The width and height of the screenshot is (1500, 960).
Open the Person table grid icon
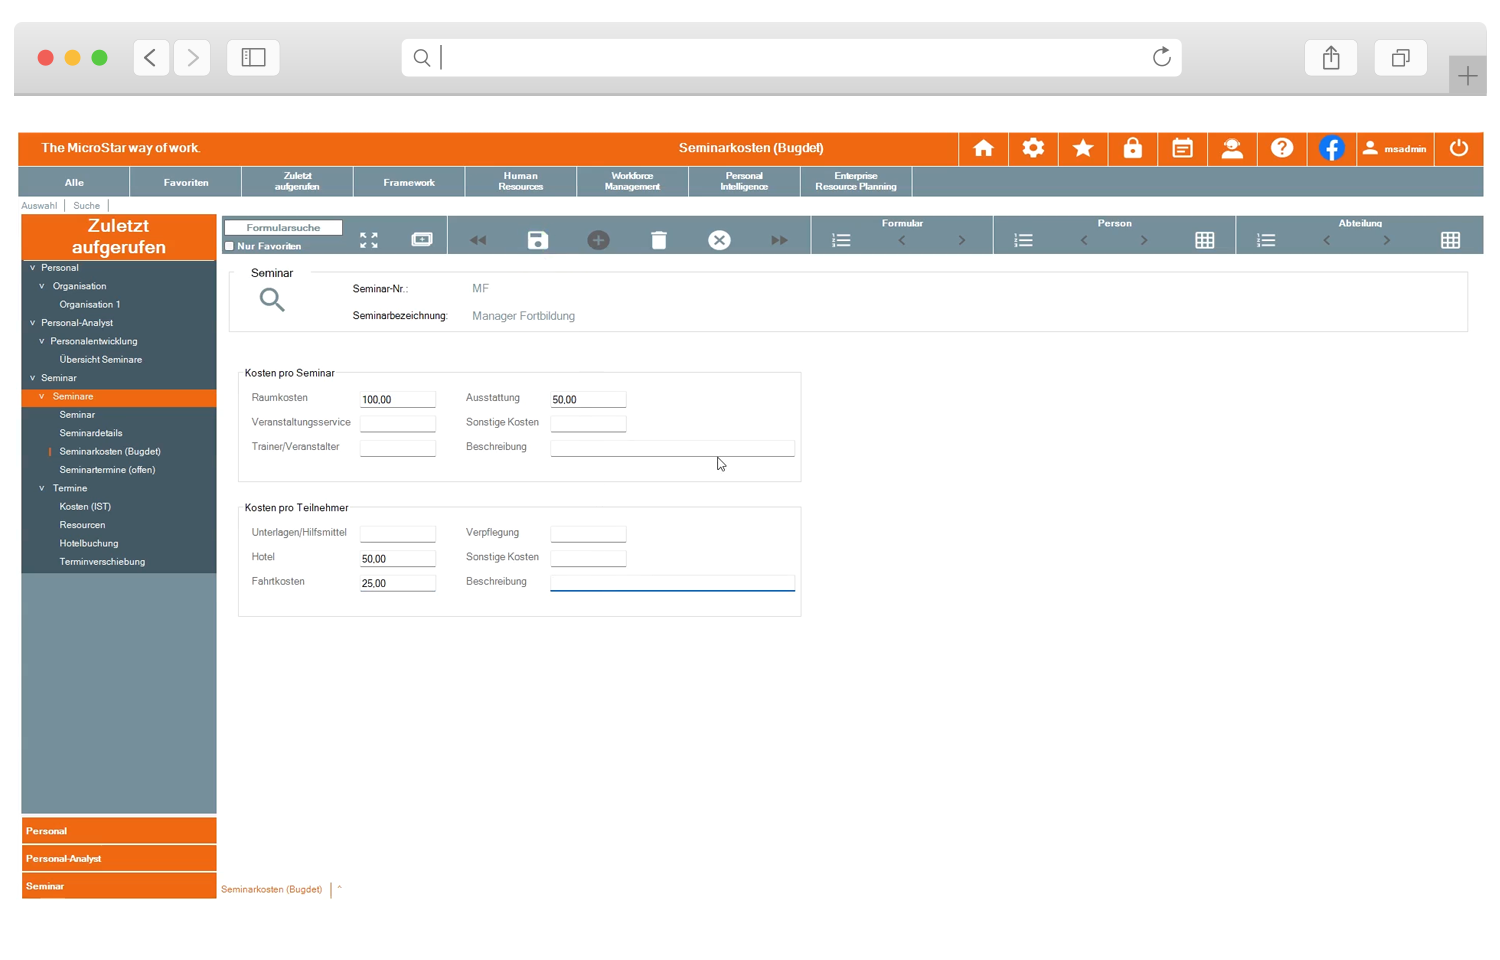[1205, 240]
